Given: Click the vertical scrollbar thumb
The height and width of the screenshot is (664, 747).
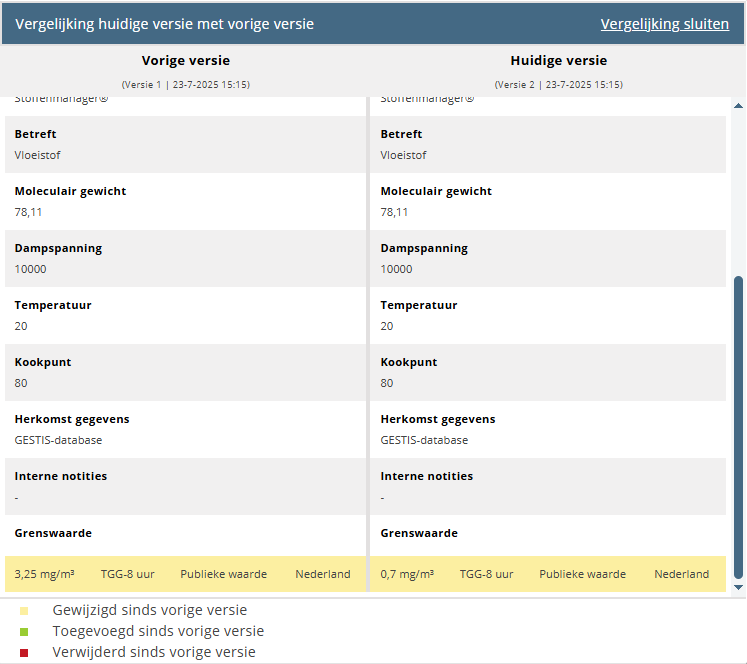Looking at the screenshot, I should pos(739,427).
